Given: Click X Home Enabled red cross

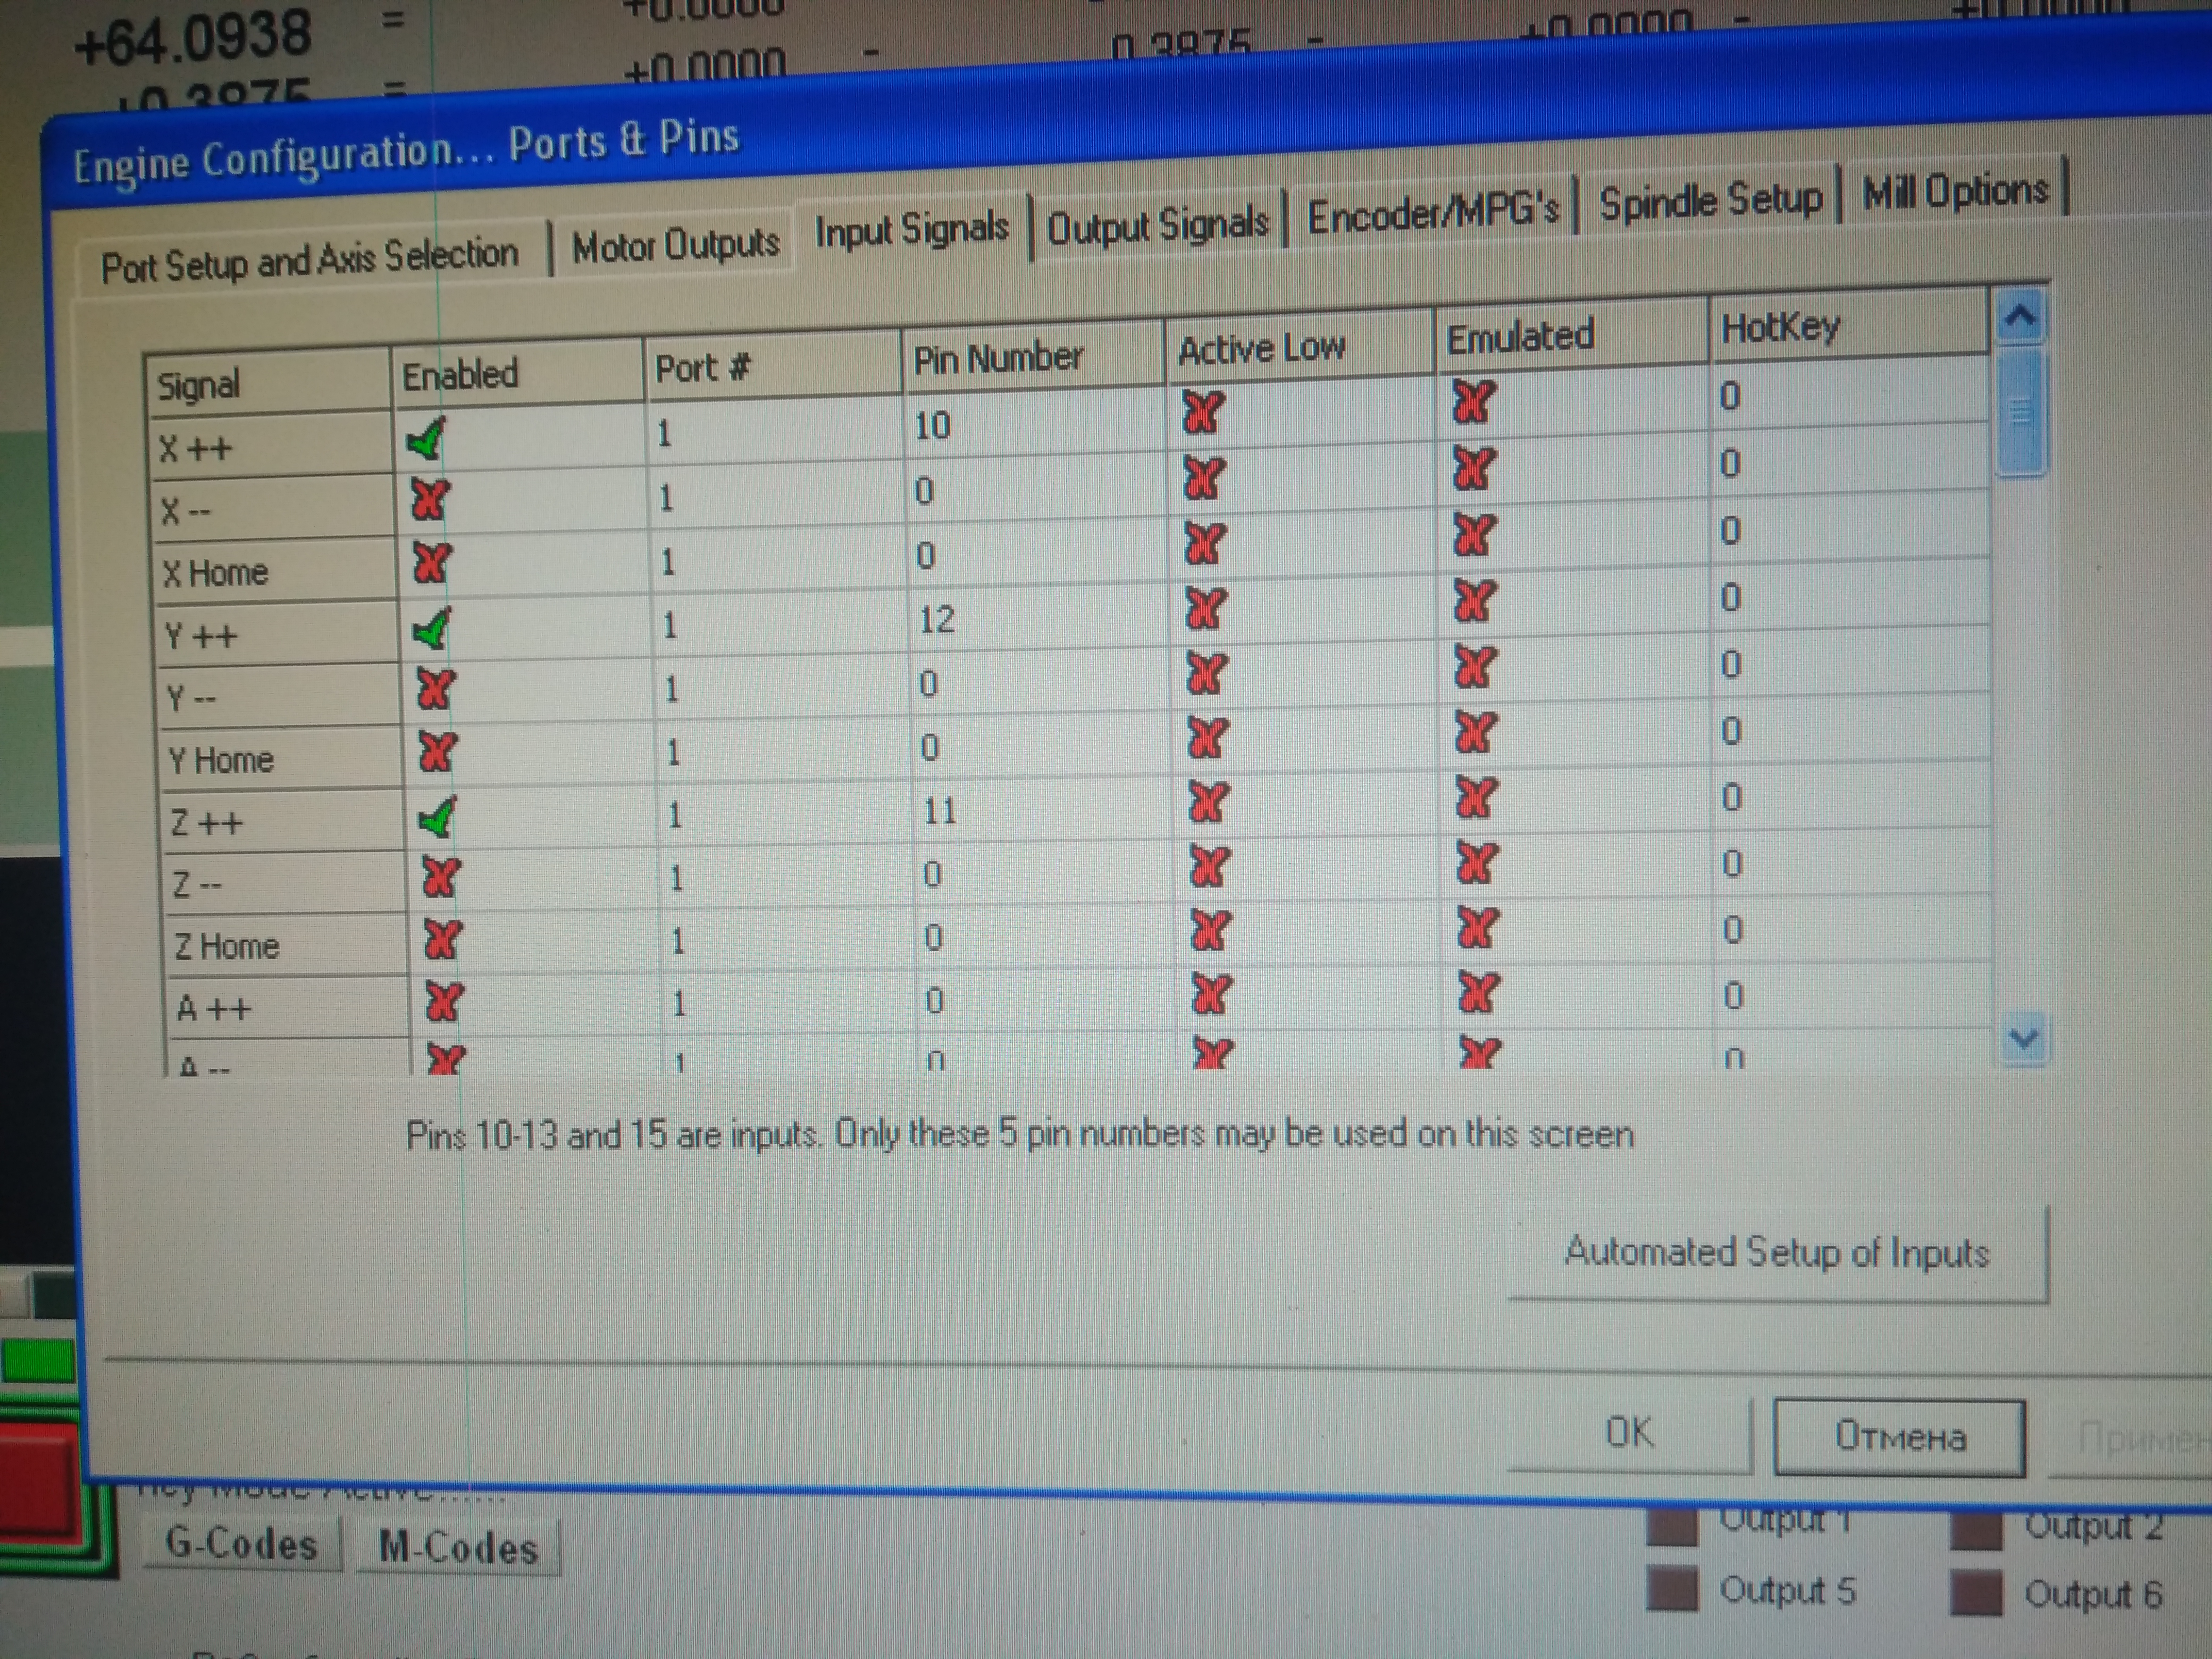Looking at the screenshot, I should click(431, 563).
